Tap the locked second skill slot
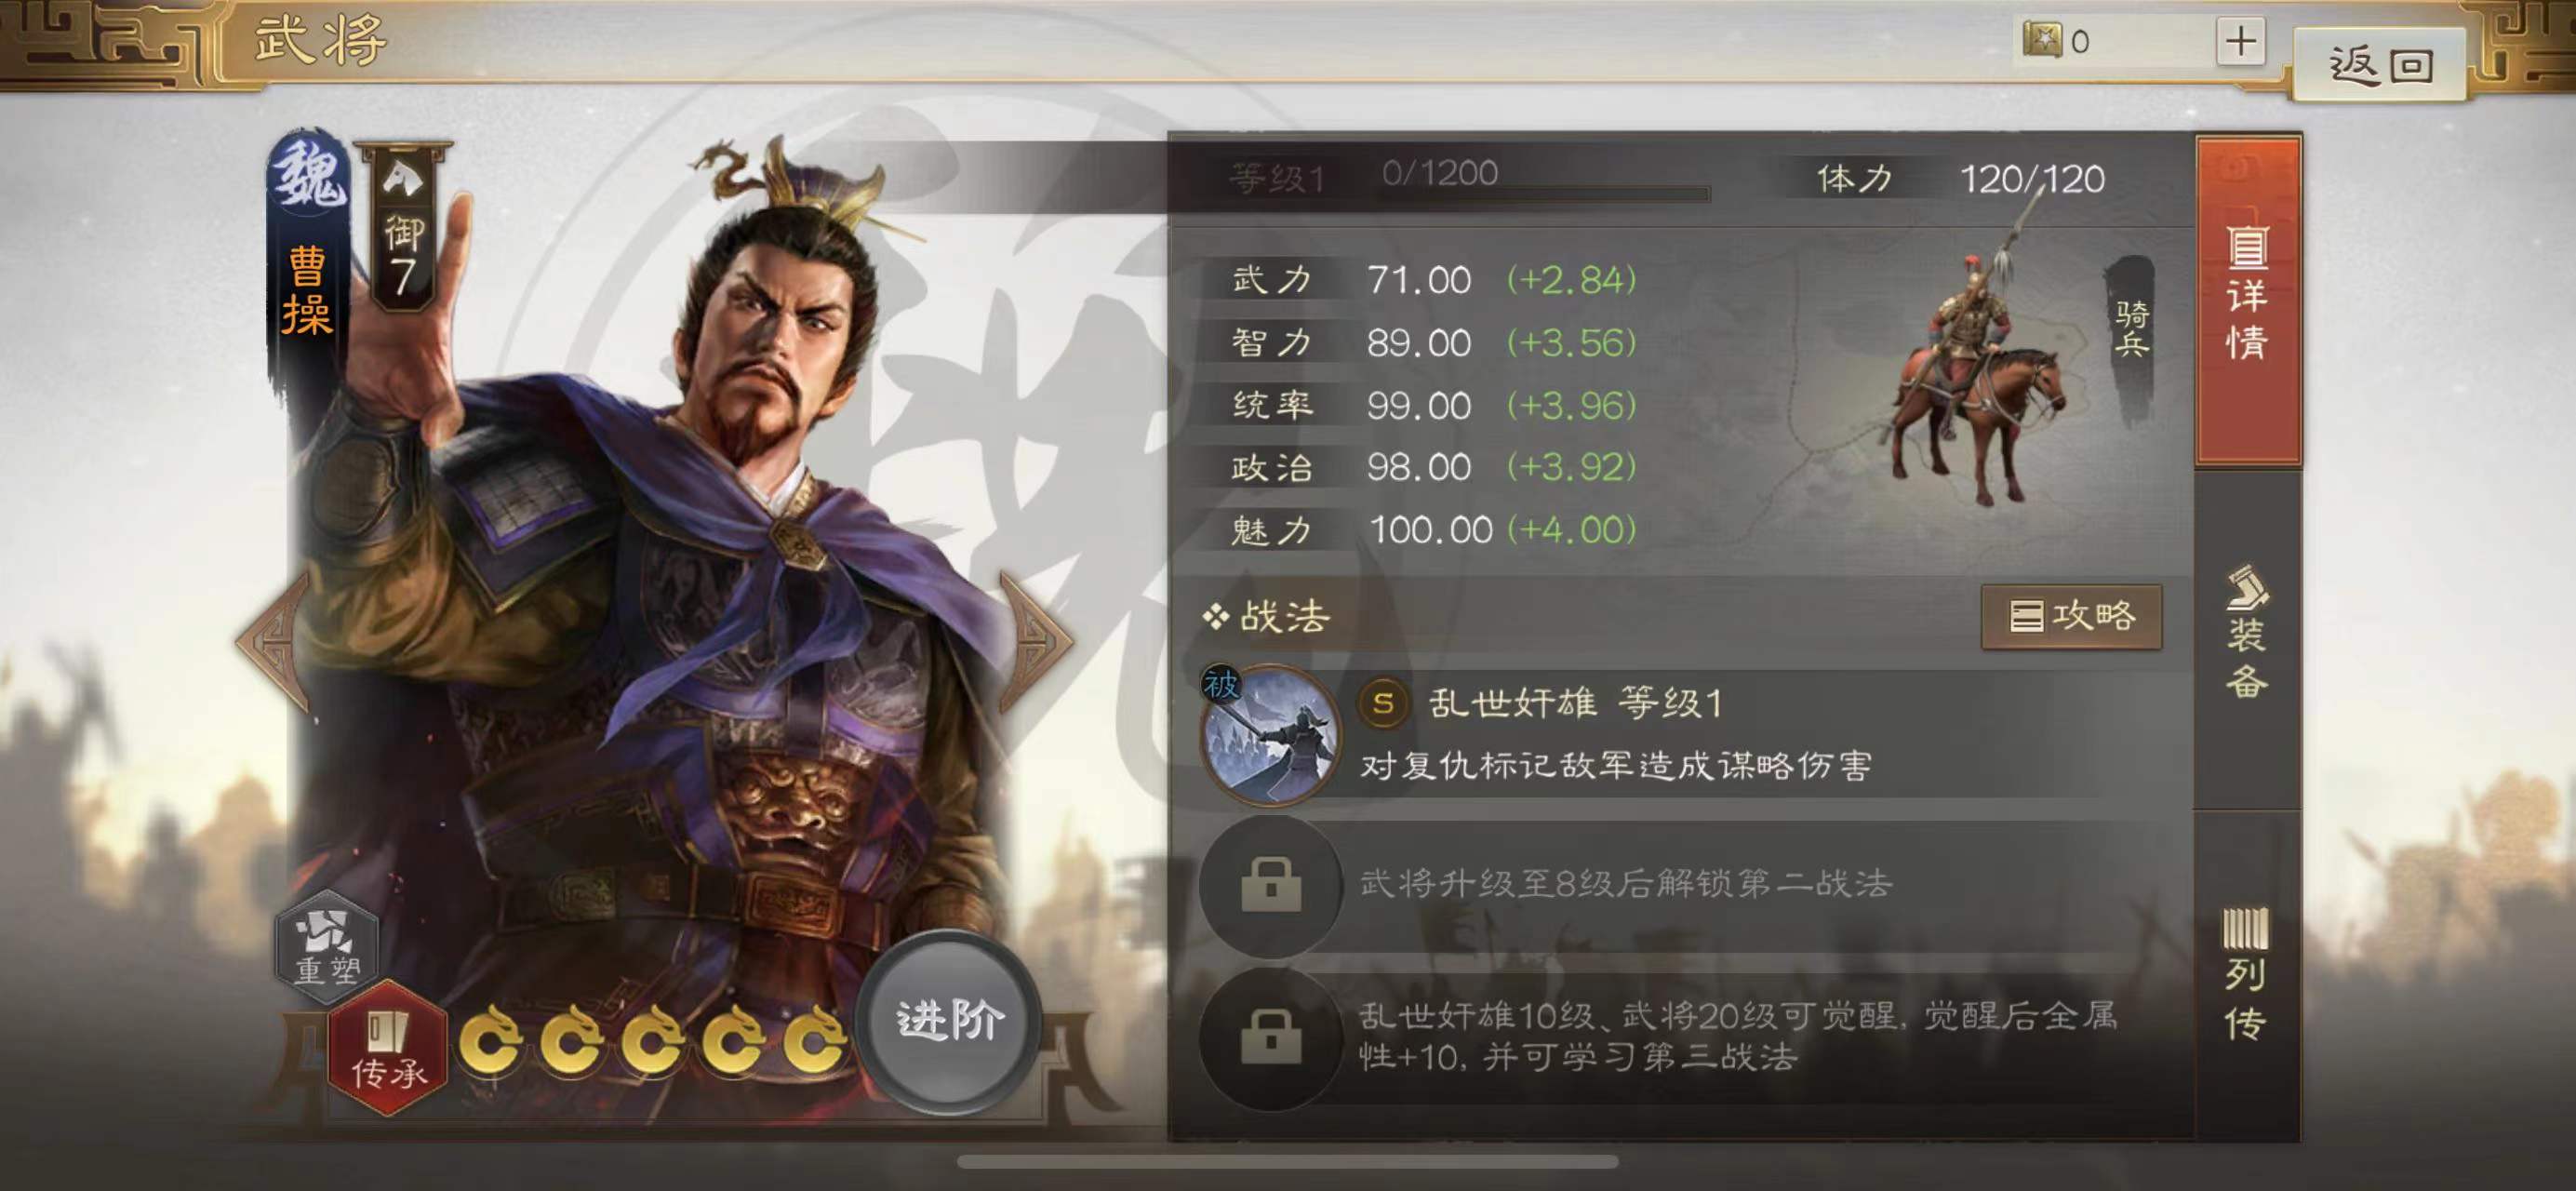The width and height of the screenshot is (2576, 1191). (x=1270, y=885)
